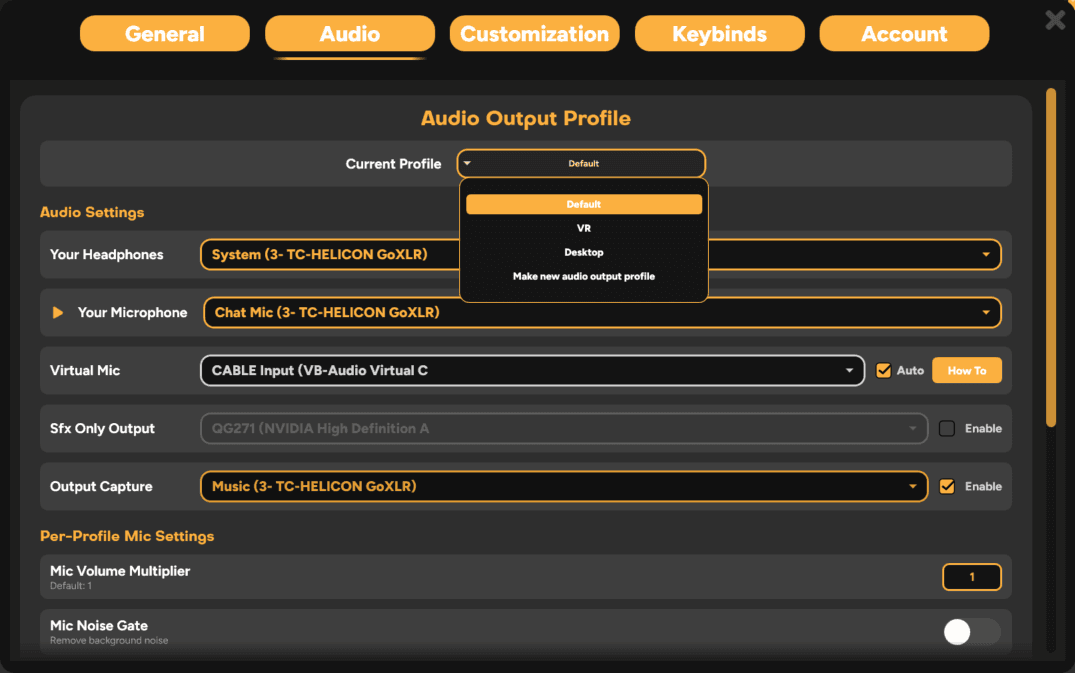The height and width of the screenshot is (673, 1075).
Task: Click the How To button
Action: click(966, 370)
